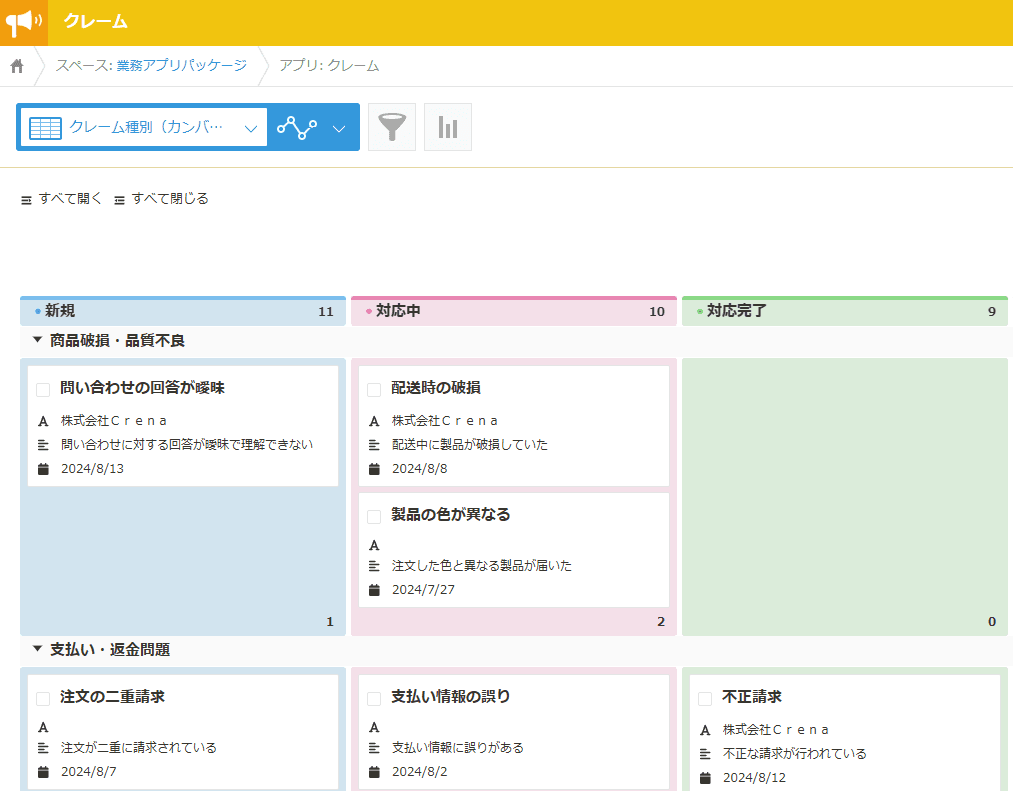Check the 問い合わせの回答が曖昧 card checkbox
The image size is (1013, 791).
click(x=43, y=390)
